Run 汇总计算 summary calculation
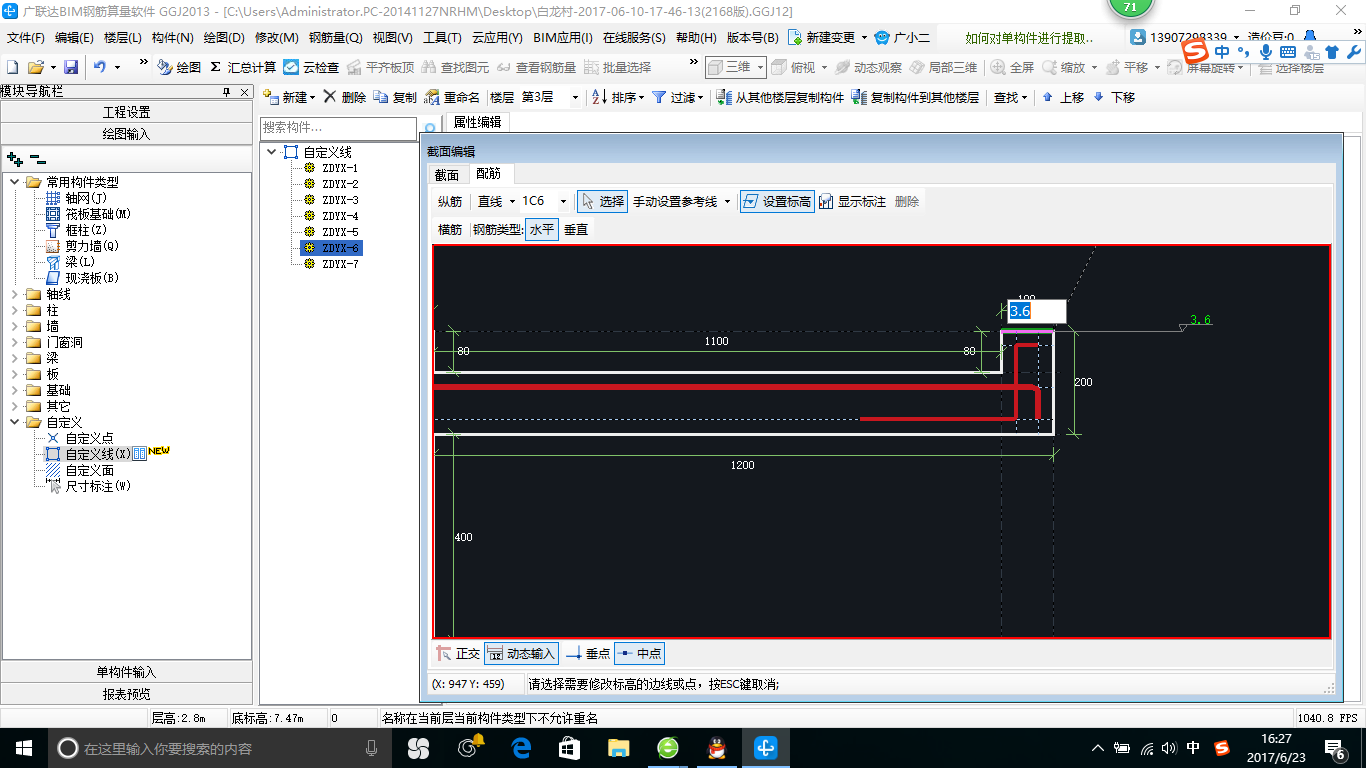The height and width of the screenshot is (768, 1366). [243, 67]
